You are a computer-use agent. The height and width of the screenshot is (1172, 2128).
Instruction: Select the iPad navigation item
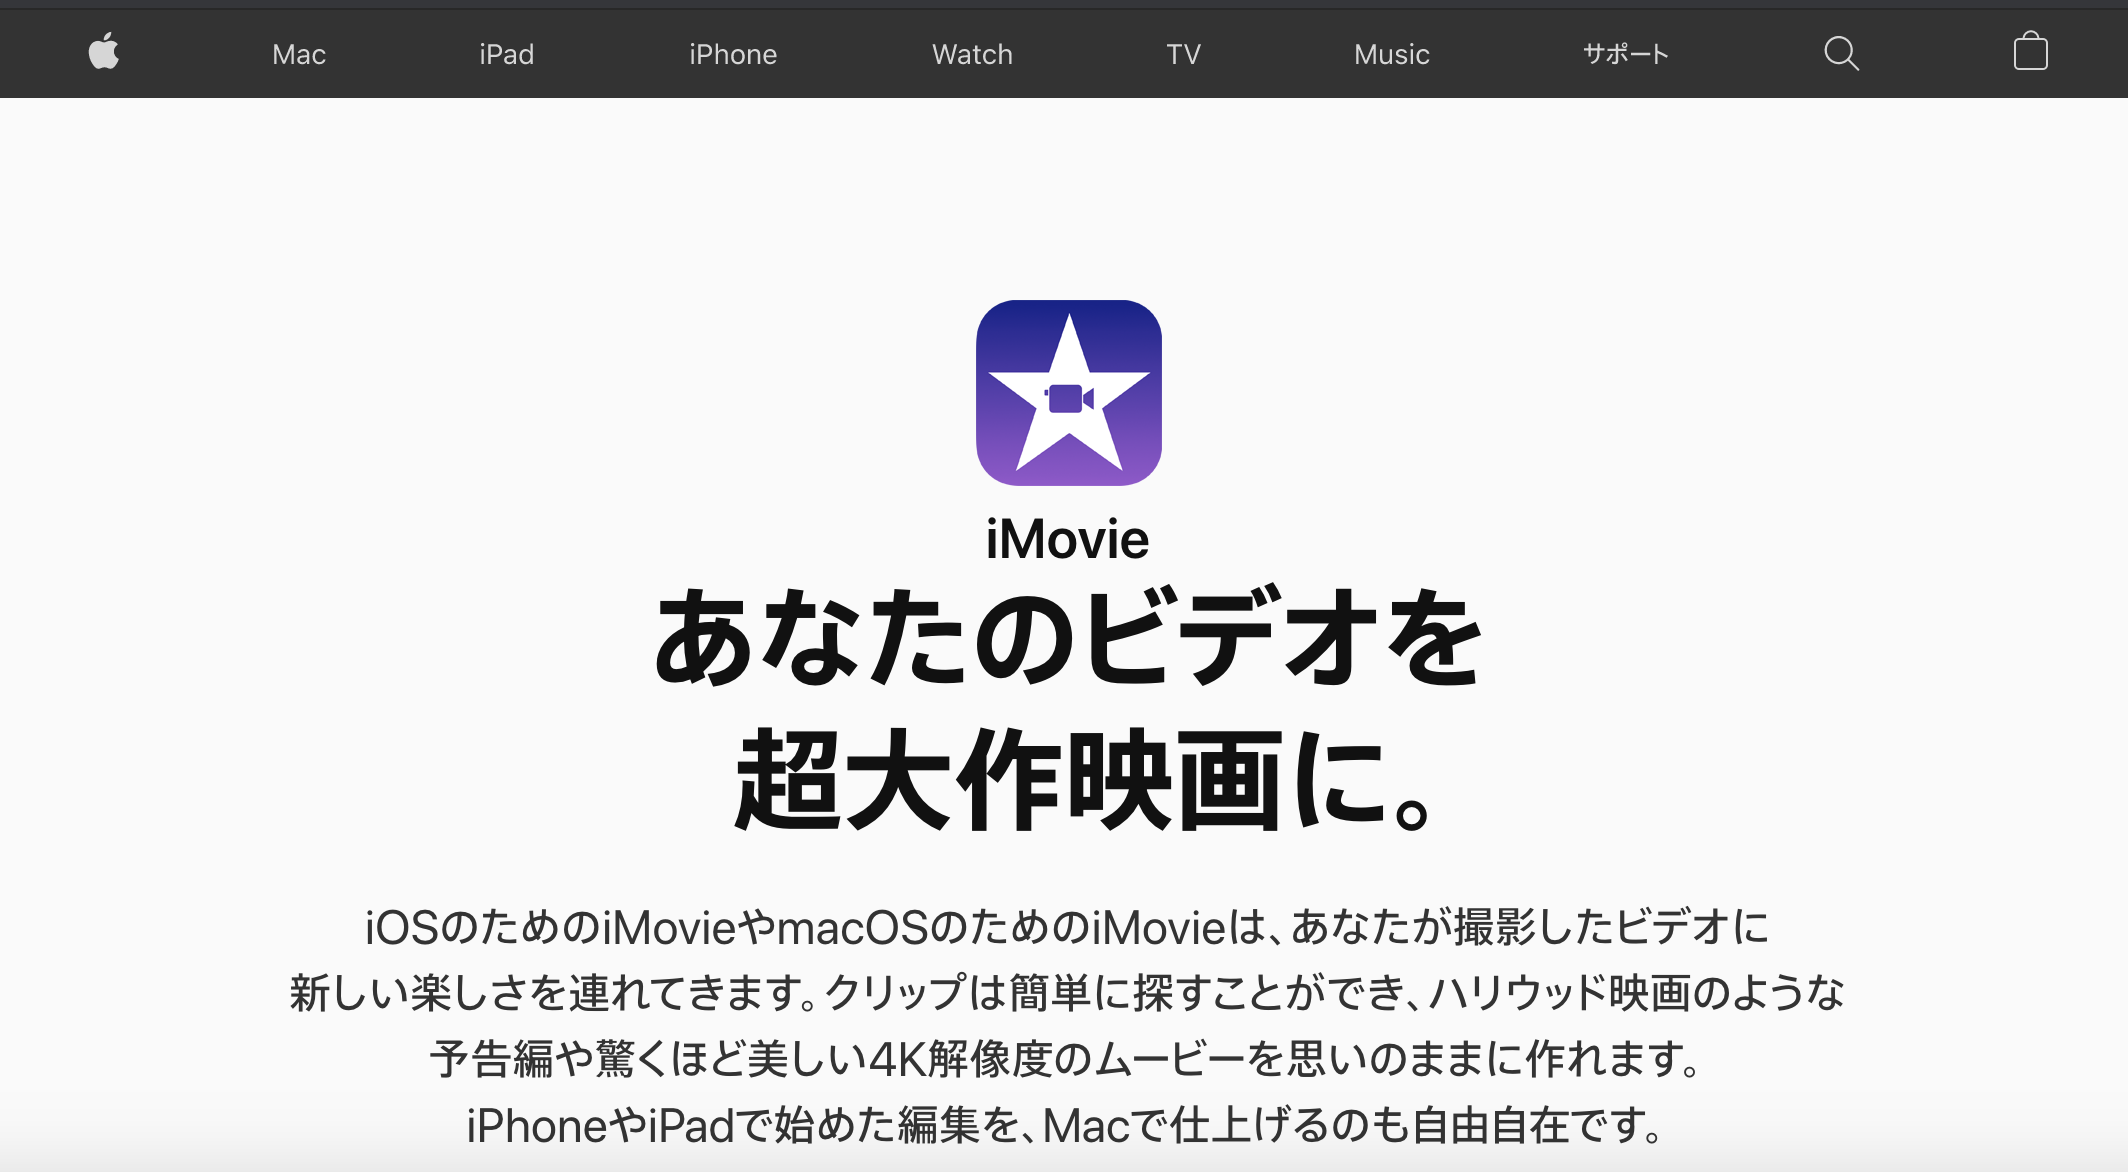pyautogui.click(x=508, y=53)
